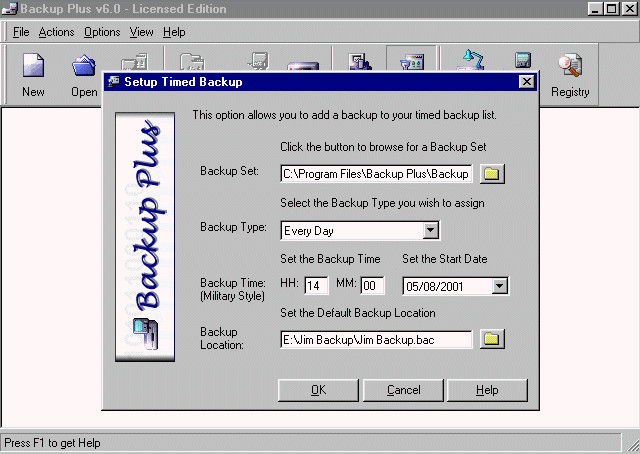Browse for a Backup Set folder
Viewport: 640px width, 454px height.
click(x=492, y=174)
